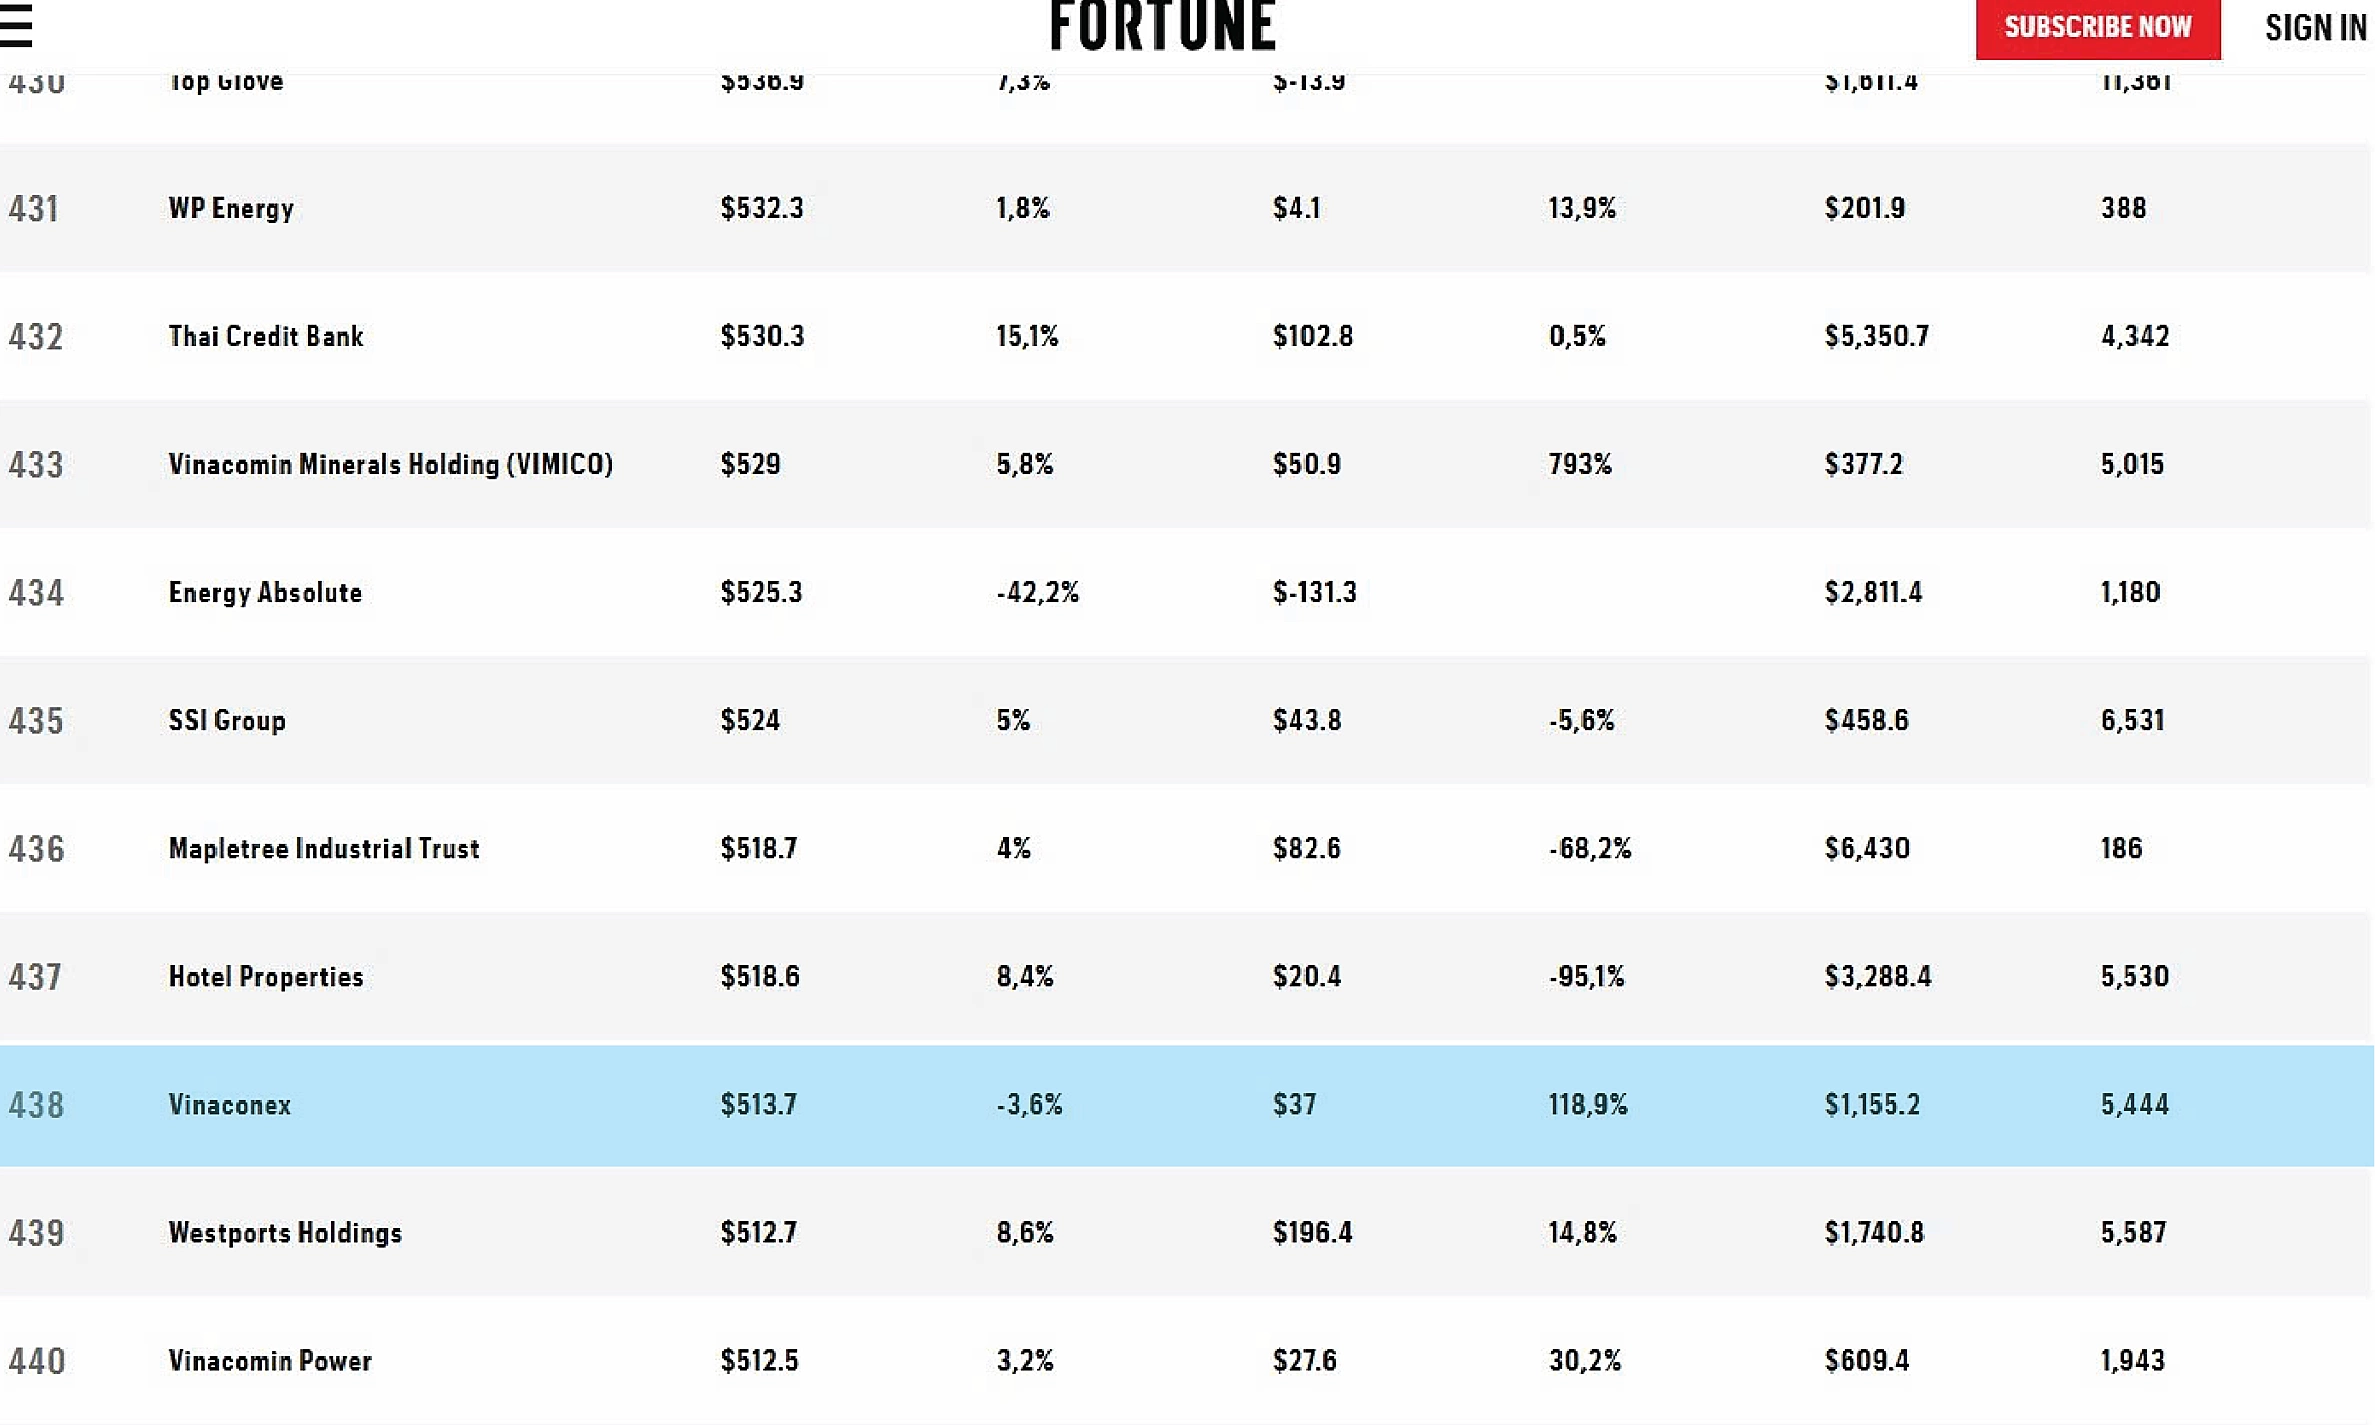The image size is (2375, 1425).
Task: Select the Thai Credit Bank entry
Action: (x=266, y=336)
